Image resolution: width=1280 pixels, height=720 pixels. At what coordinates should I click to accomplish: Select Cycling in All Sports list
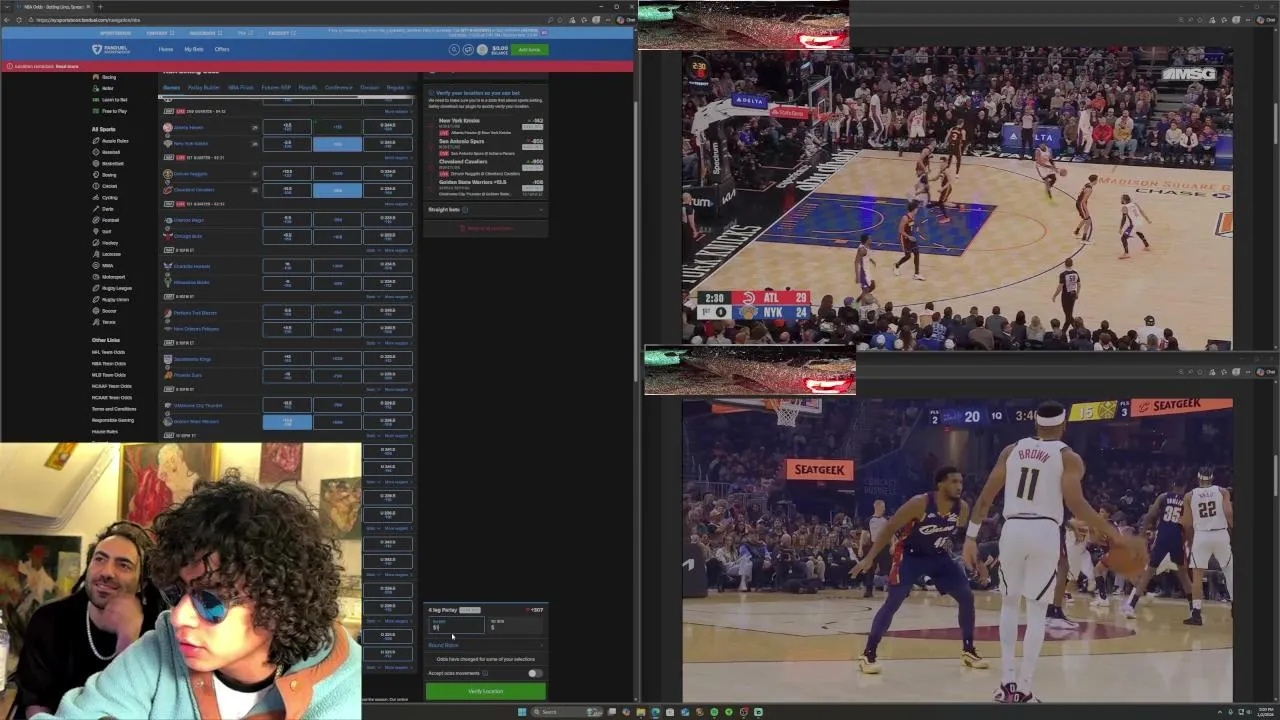109,197
